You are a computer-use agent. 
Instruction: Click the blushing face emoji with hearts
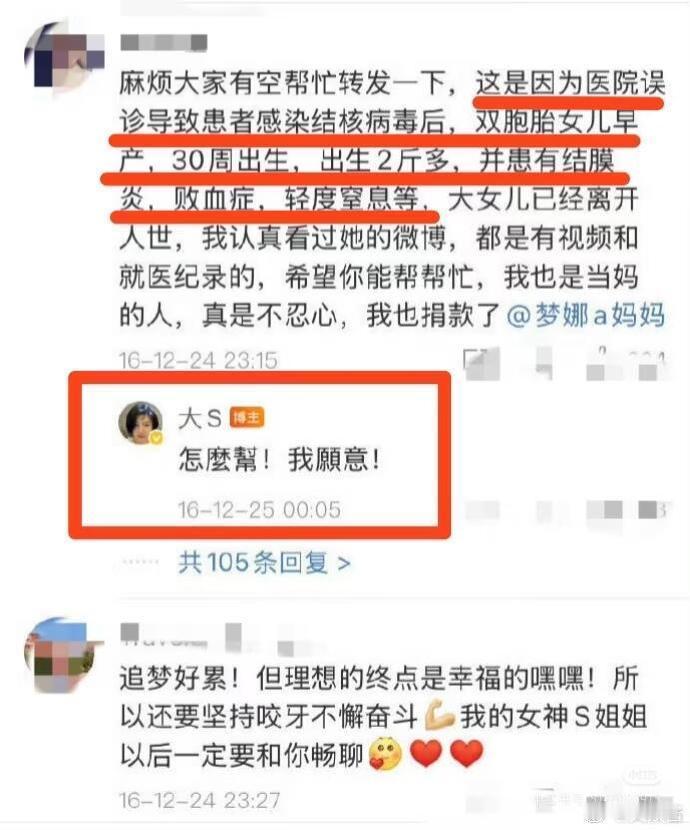tap(385, 755)
